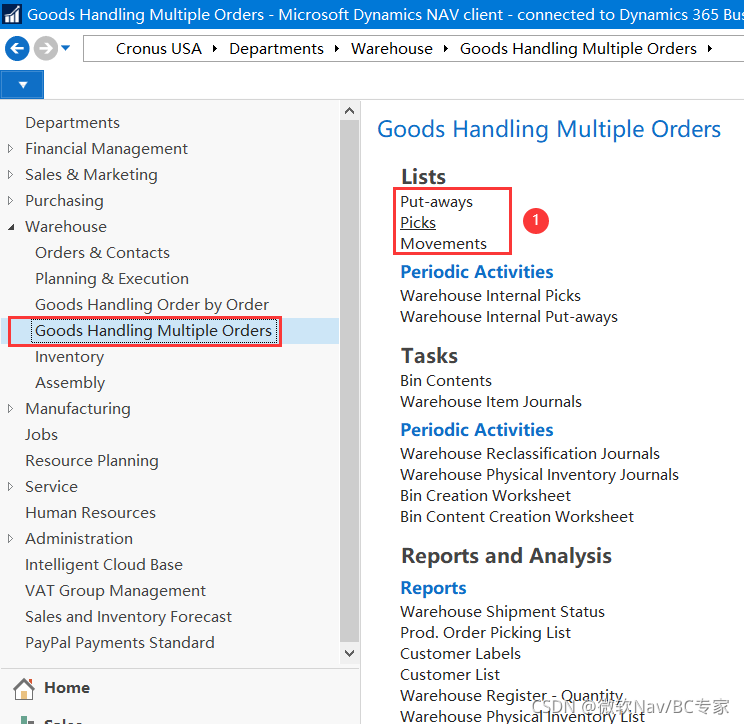Click scroll up arrow of navigation pane

pos(350,111)
